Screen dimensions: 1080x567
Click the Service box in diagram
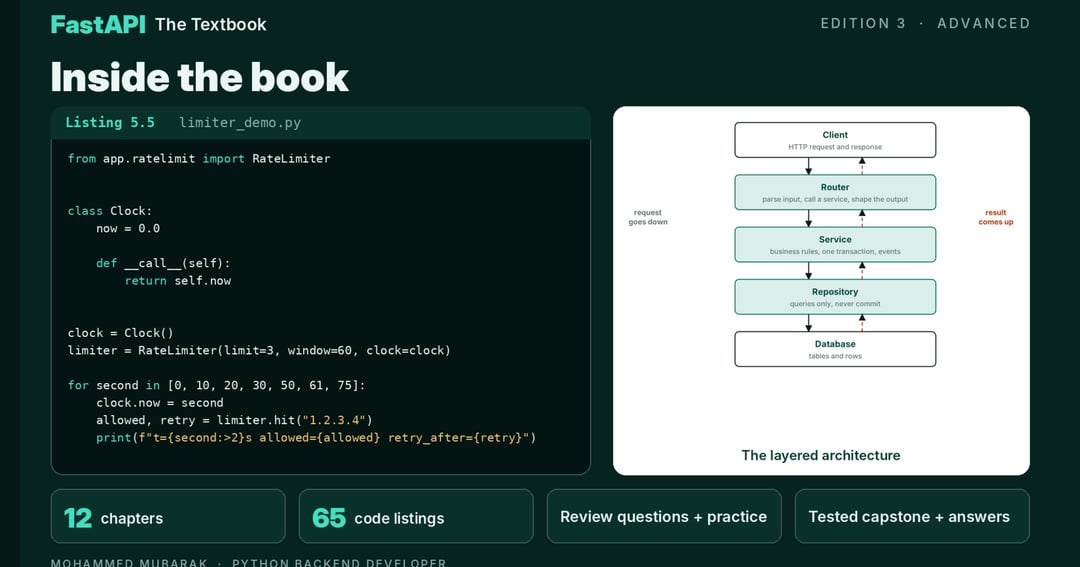click(835, 245)
